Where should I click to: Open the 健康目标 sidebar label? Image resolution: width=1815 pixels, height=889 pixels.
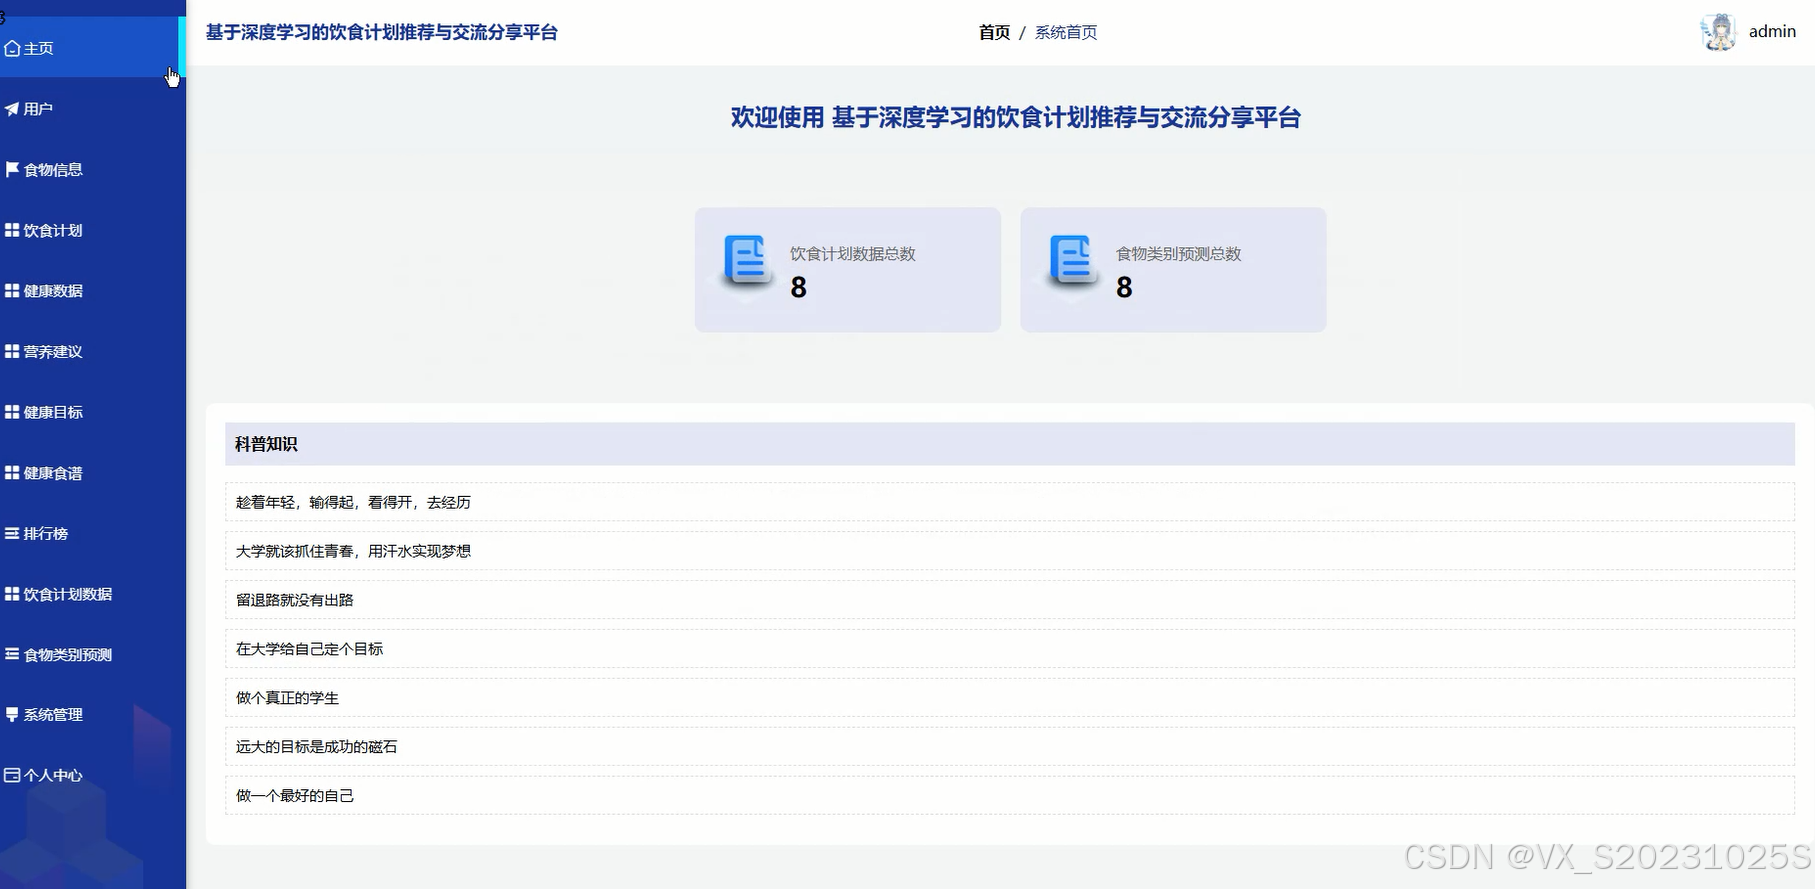53,412
